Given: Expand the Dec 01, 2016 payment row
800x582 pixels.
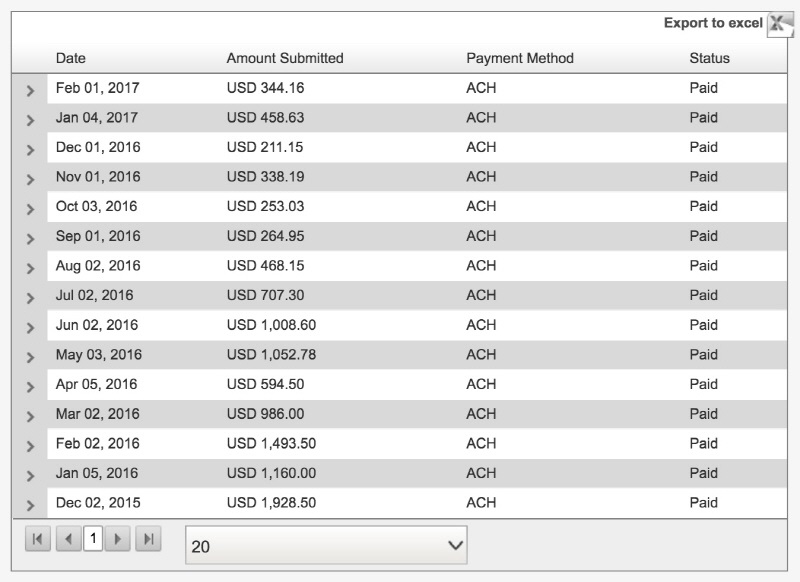Looking at the screenshot, I should coord(30,150).
